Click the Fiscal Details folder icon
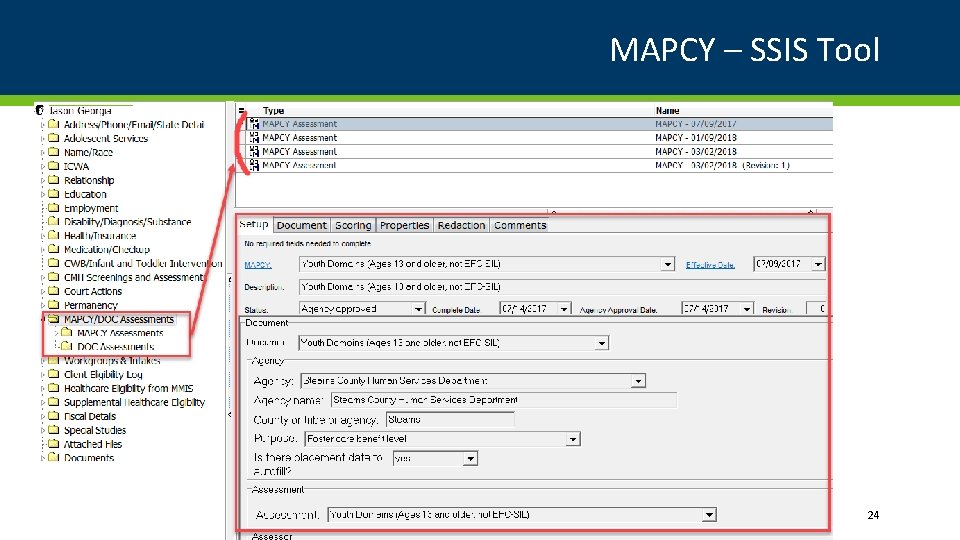 point(54,416)
